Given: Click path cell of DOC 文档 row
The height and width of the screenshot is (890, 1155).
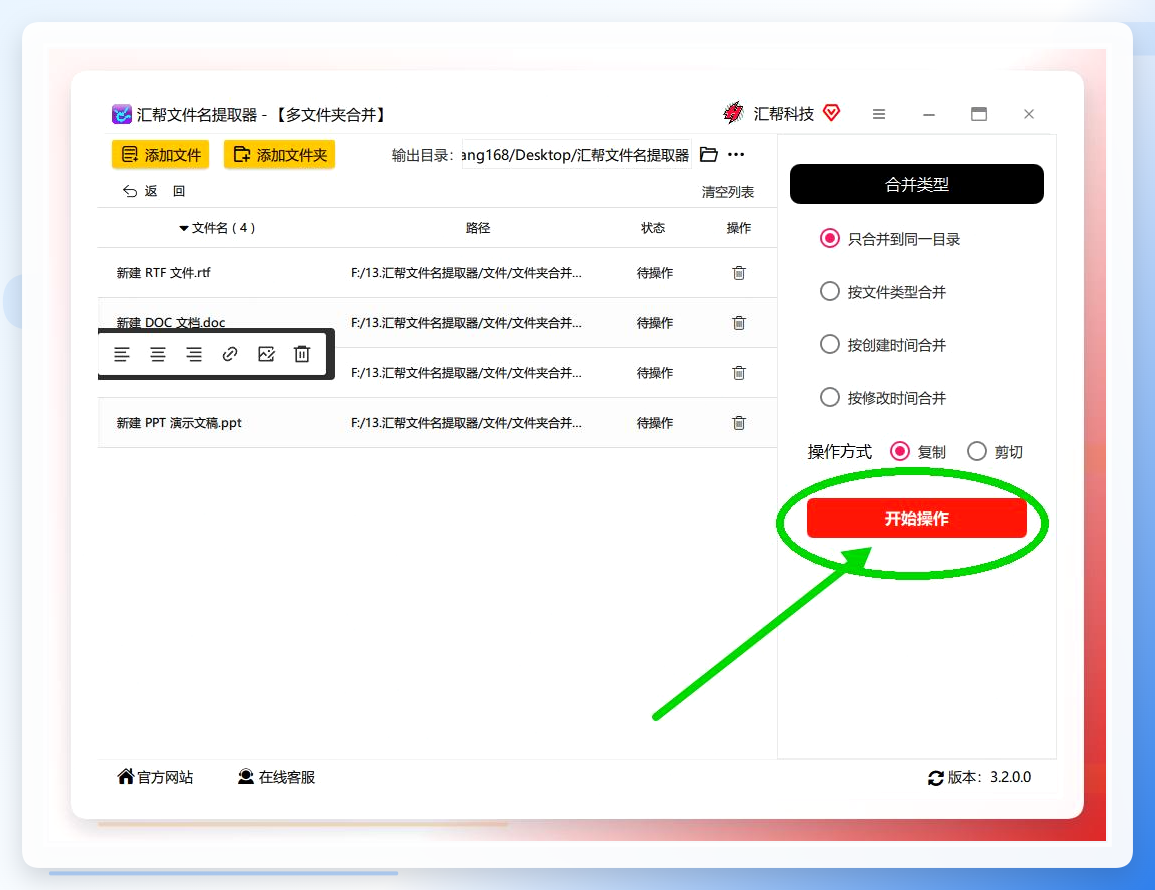Looking at the screenshot, I should (466, 323).
